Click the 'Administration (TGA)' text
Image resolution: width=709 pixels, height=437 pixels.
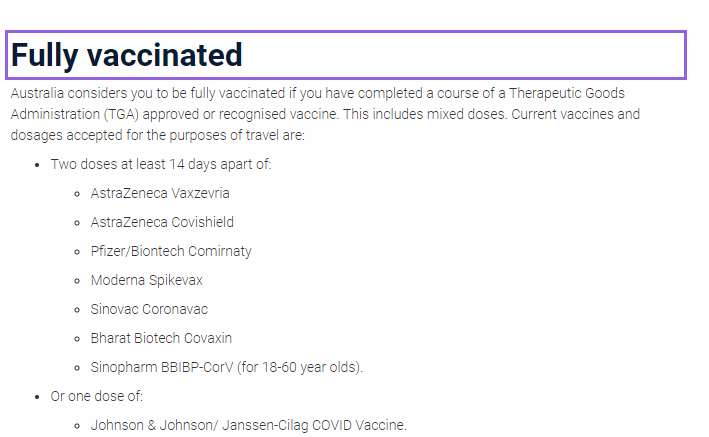point(75,114)
